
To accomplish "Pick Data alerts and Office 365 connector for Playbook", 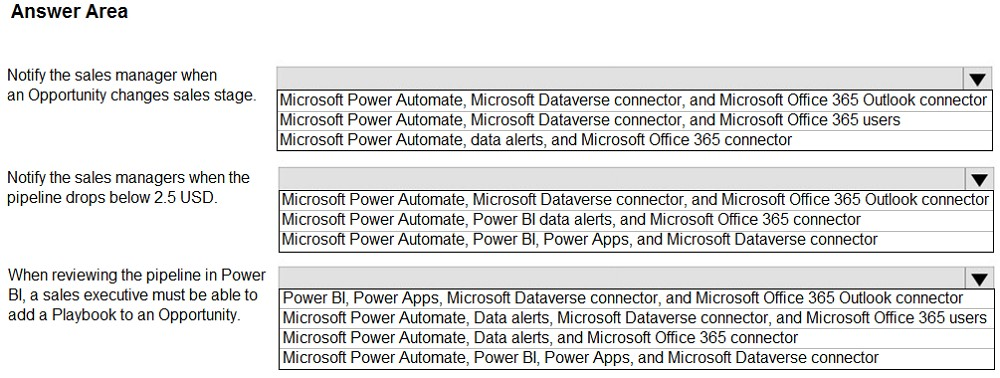I will click(636, 337).
